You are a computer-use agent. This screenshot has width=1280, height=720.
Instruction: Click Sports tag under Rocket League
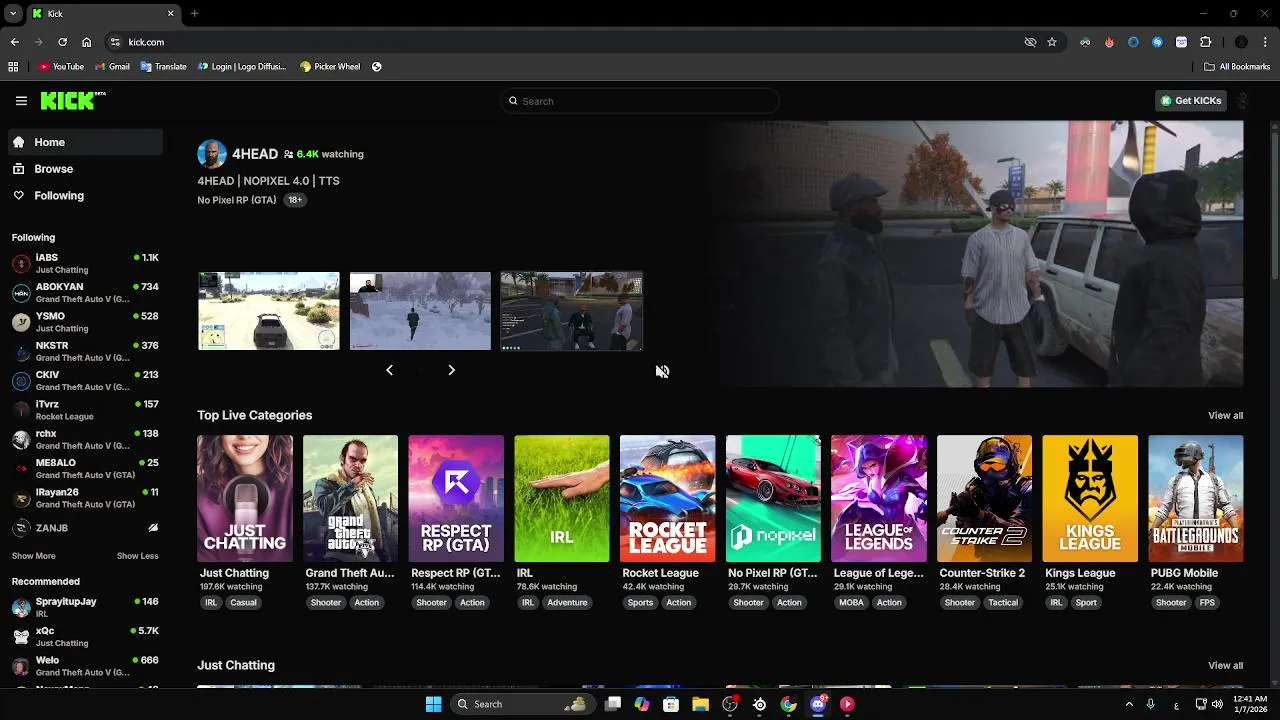641,603
